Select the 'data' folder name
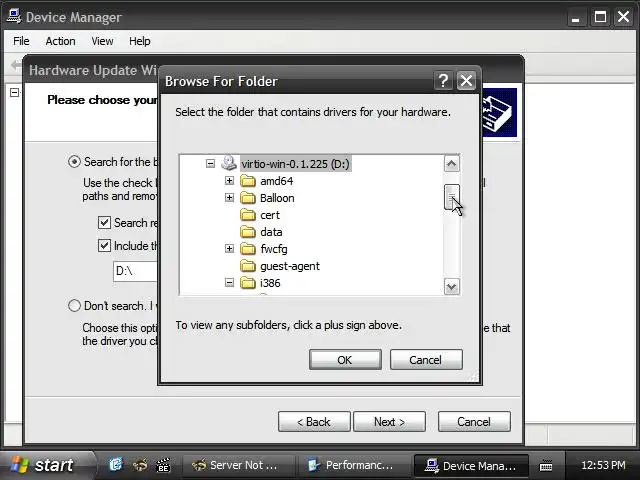This screenshot has height=480, width=640. [x=271, y=232]
